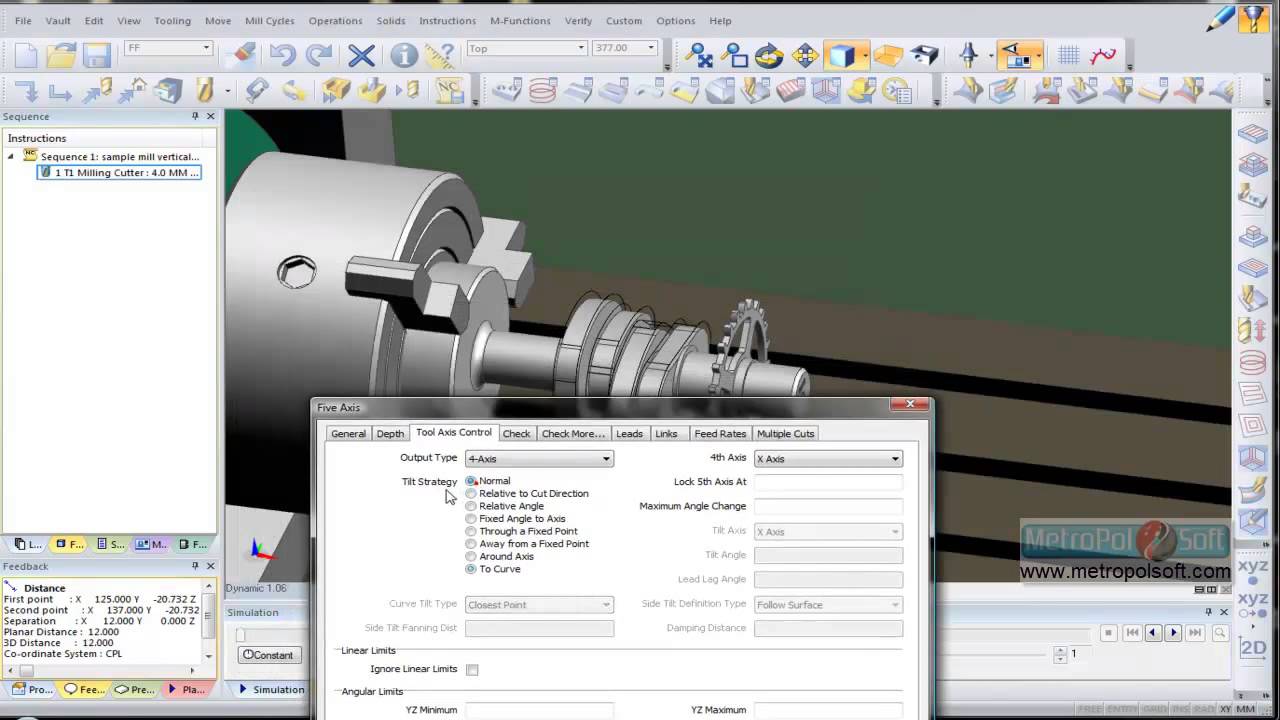
Task: Select the Around Axis option
Action: click(x=471, y=556)
